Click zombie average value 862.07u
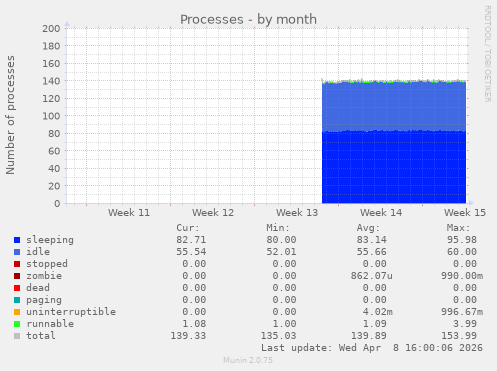Screen dimensions: 497x371 tap(371, 276)
